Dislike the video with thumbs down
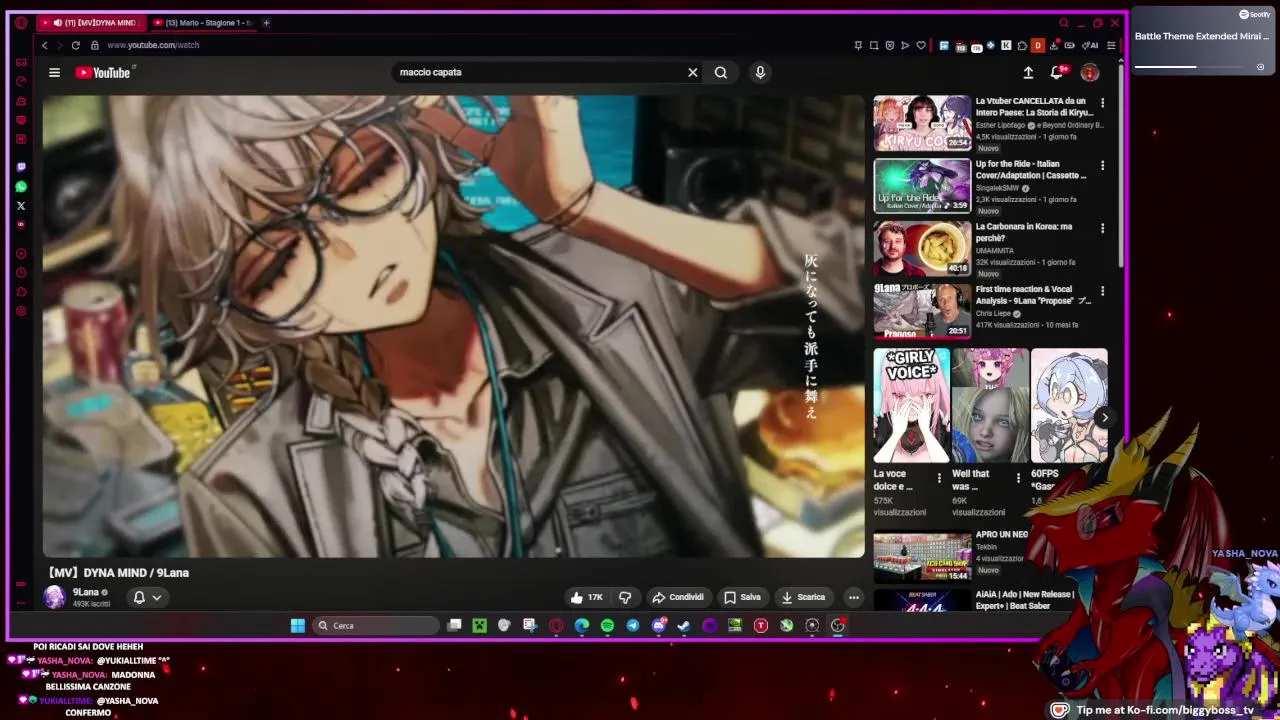Screen dimensions: 1280x720 (625, 597)
